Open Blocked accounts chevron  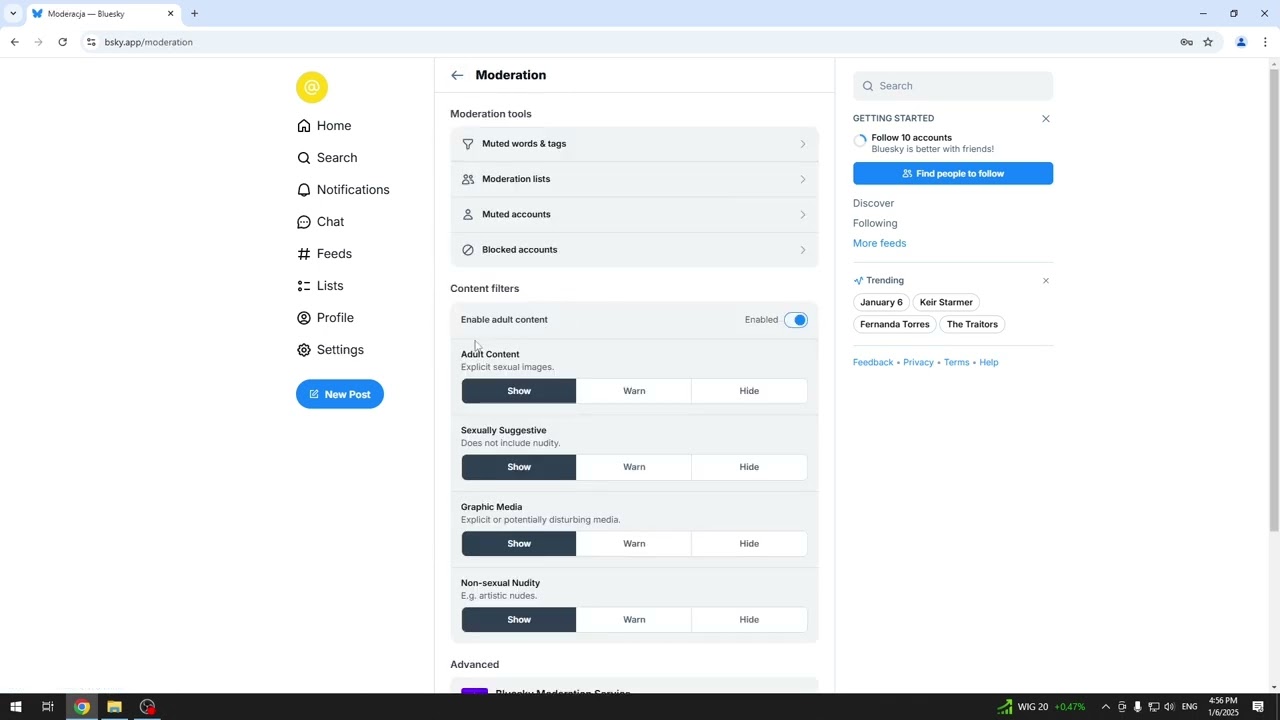tap(802, 250)
